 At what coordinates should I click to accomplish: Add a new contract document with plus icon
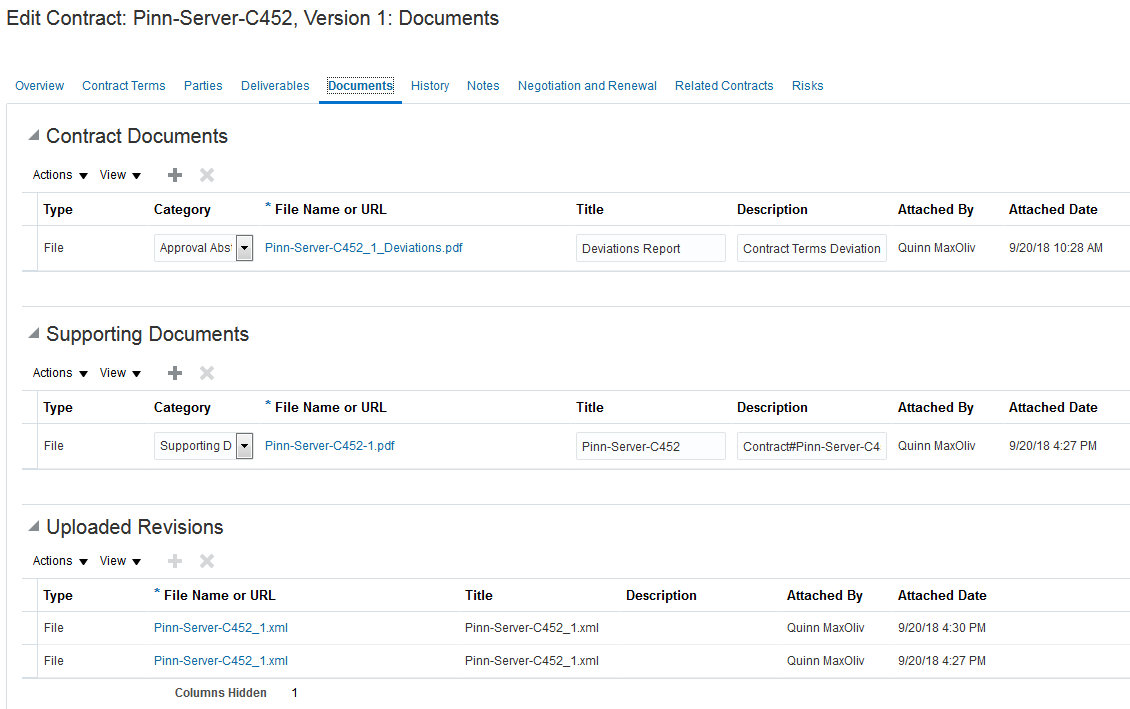point(175,175)
